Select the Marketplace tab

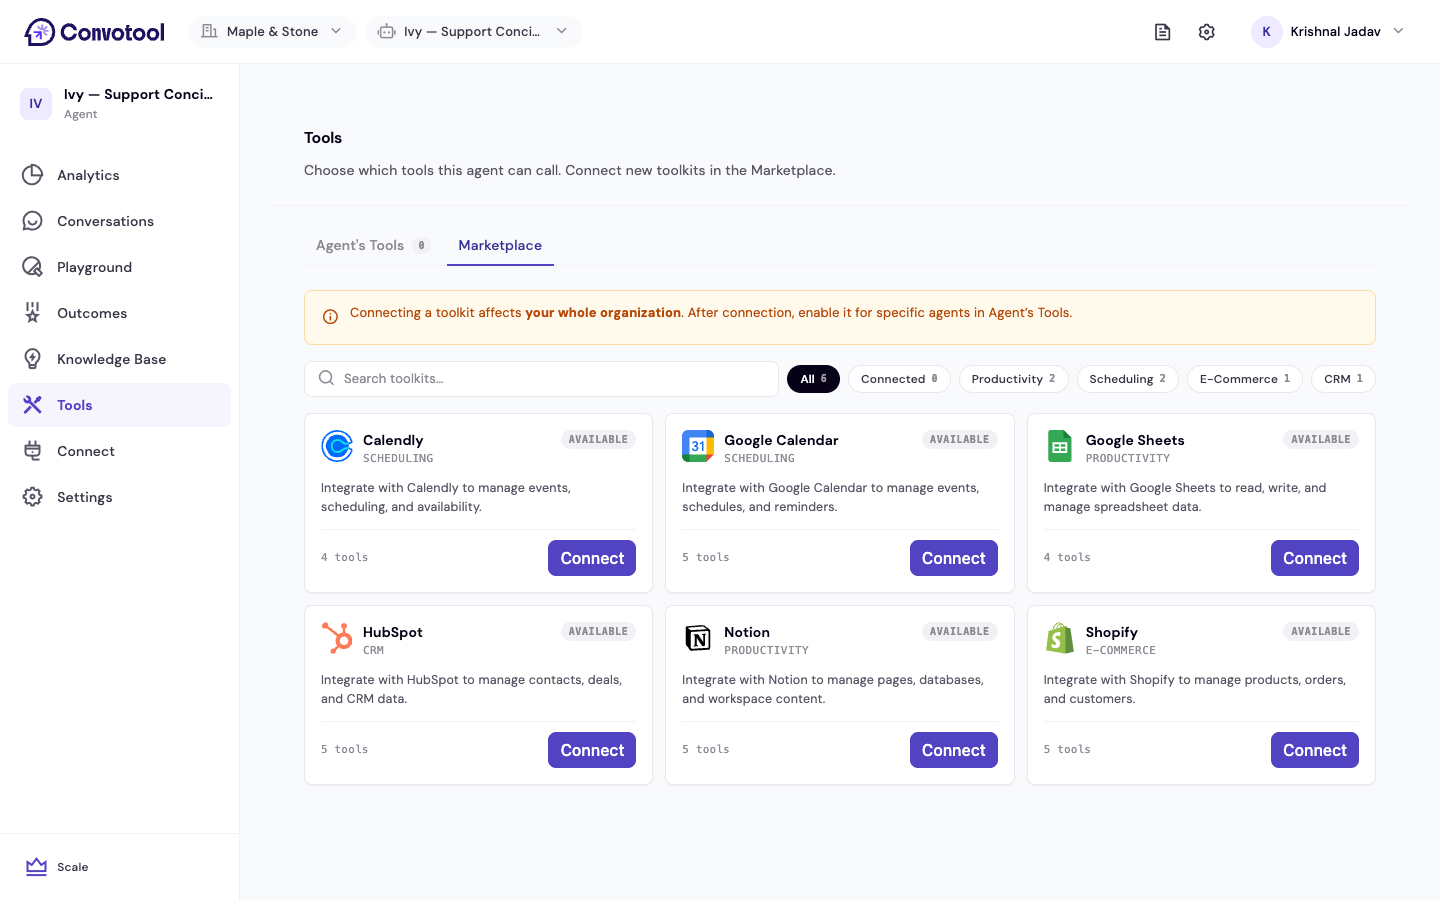tap(500, 245)
